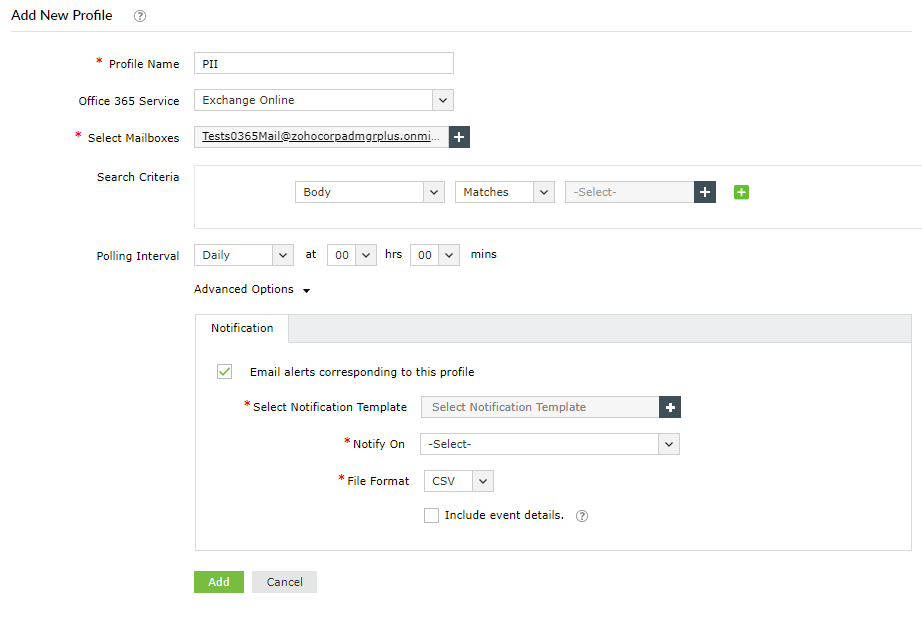Click the help icon beside Add New Profile
The height and width of the screenshot is (638, 922).
140,16
